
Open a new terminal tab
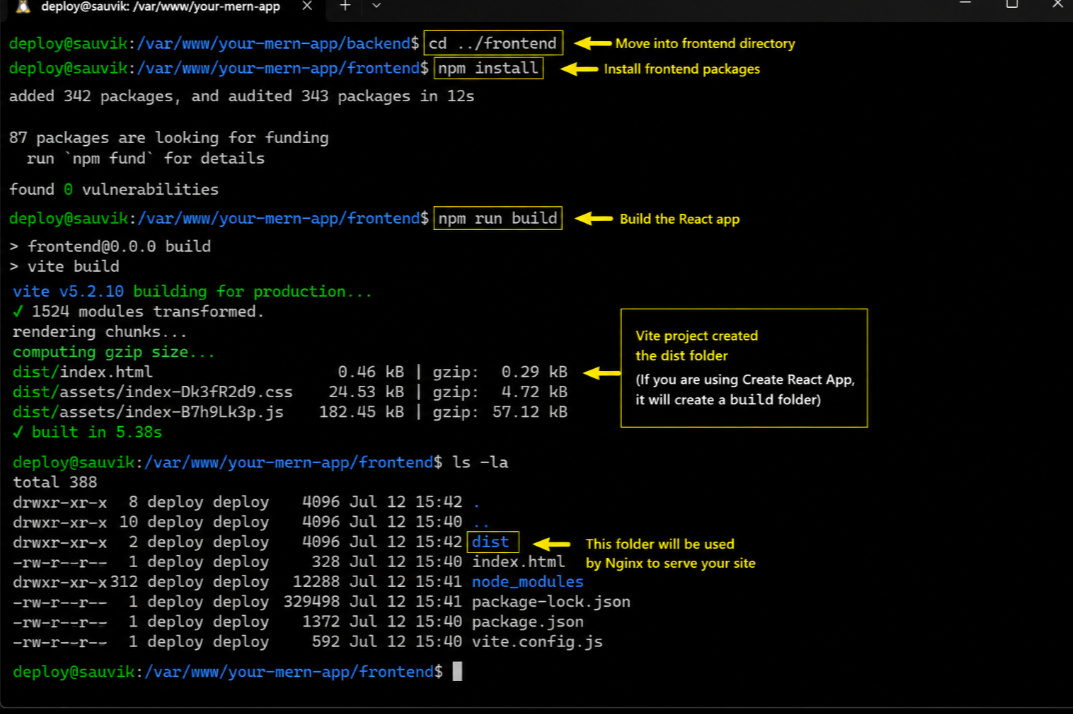click(x=345, y=6)
